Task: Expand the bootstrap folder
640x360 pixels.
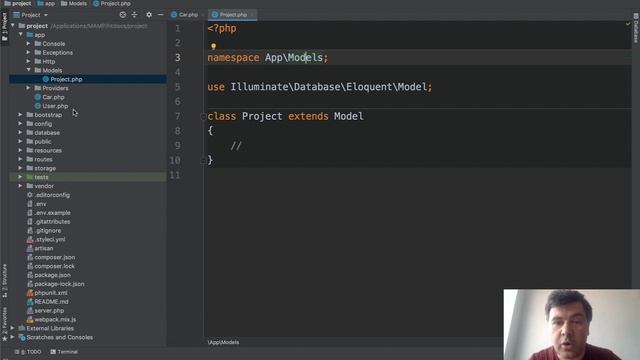Action: (20, 115)
